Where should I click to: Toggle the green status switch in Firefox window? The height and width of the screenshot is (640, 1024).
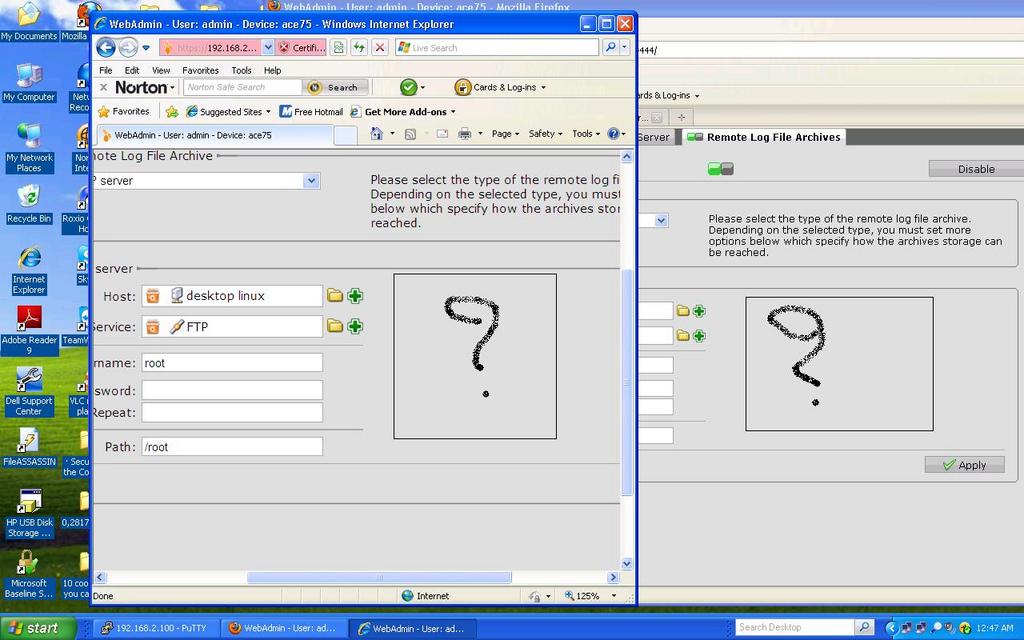pyautogui.click(x=720, y=169)
